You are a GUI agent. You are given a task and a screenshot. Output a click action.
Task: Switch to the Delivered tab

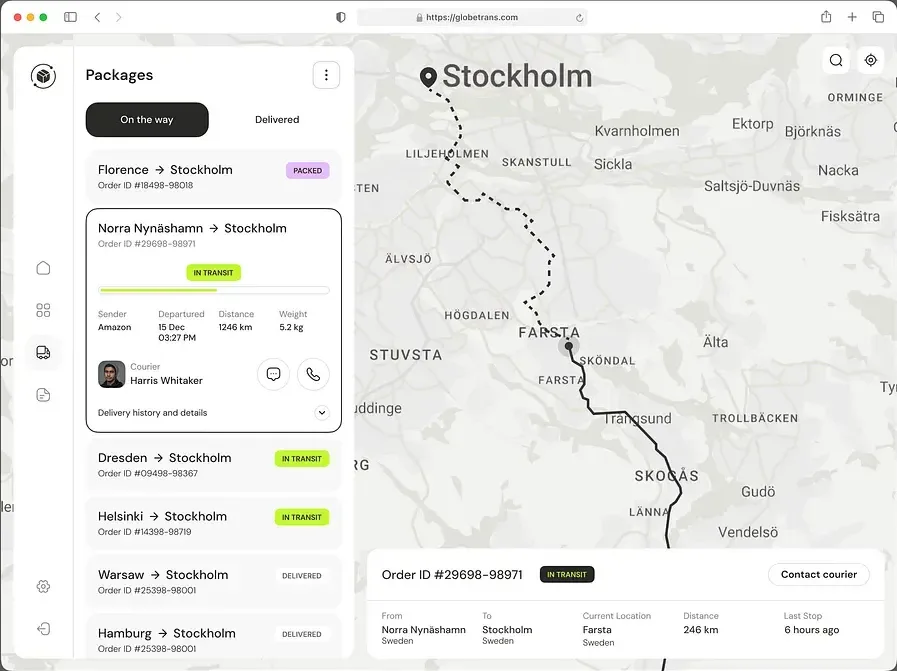[277, 120]
